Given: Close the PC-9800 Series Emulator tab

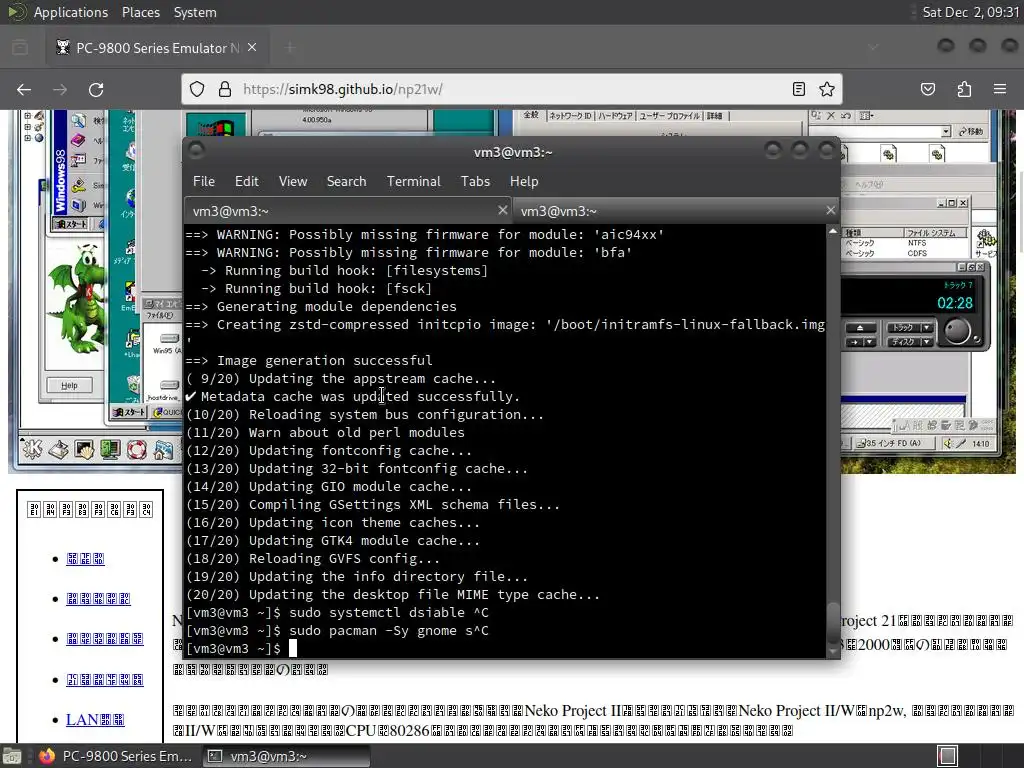Looking at the screenshot, I should (252, 48).
